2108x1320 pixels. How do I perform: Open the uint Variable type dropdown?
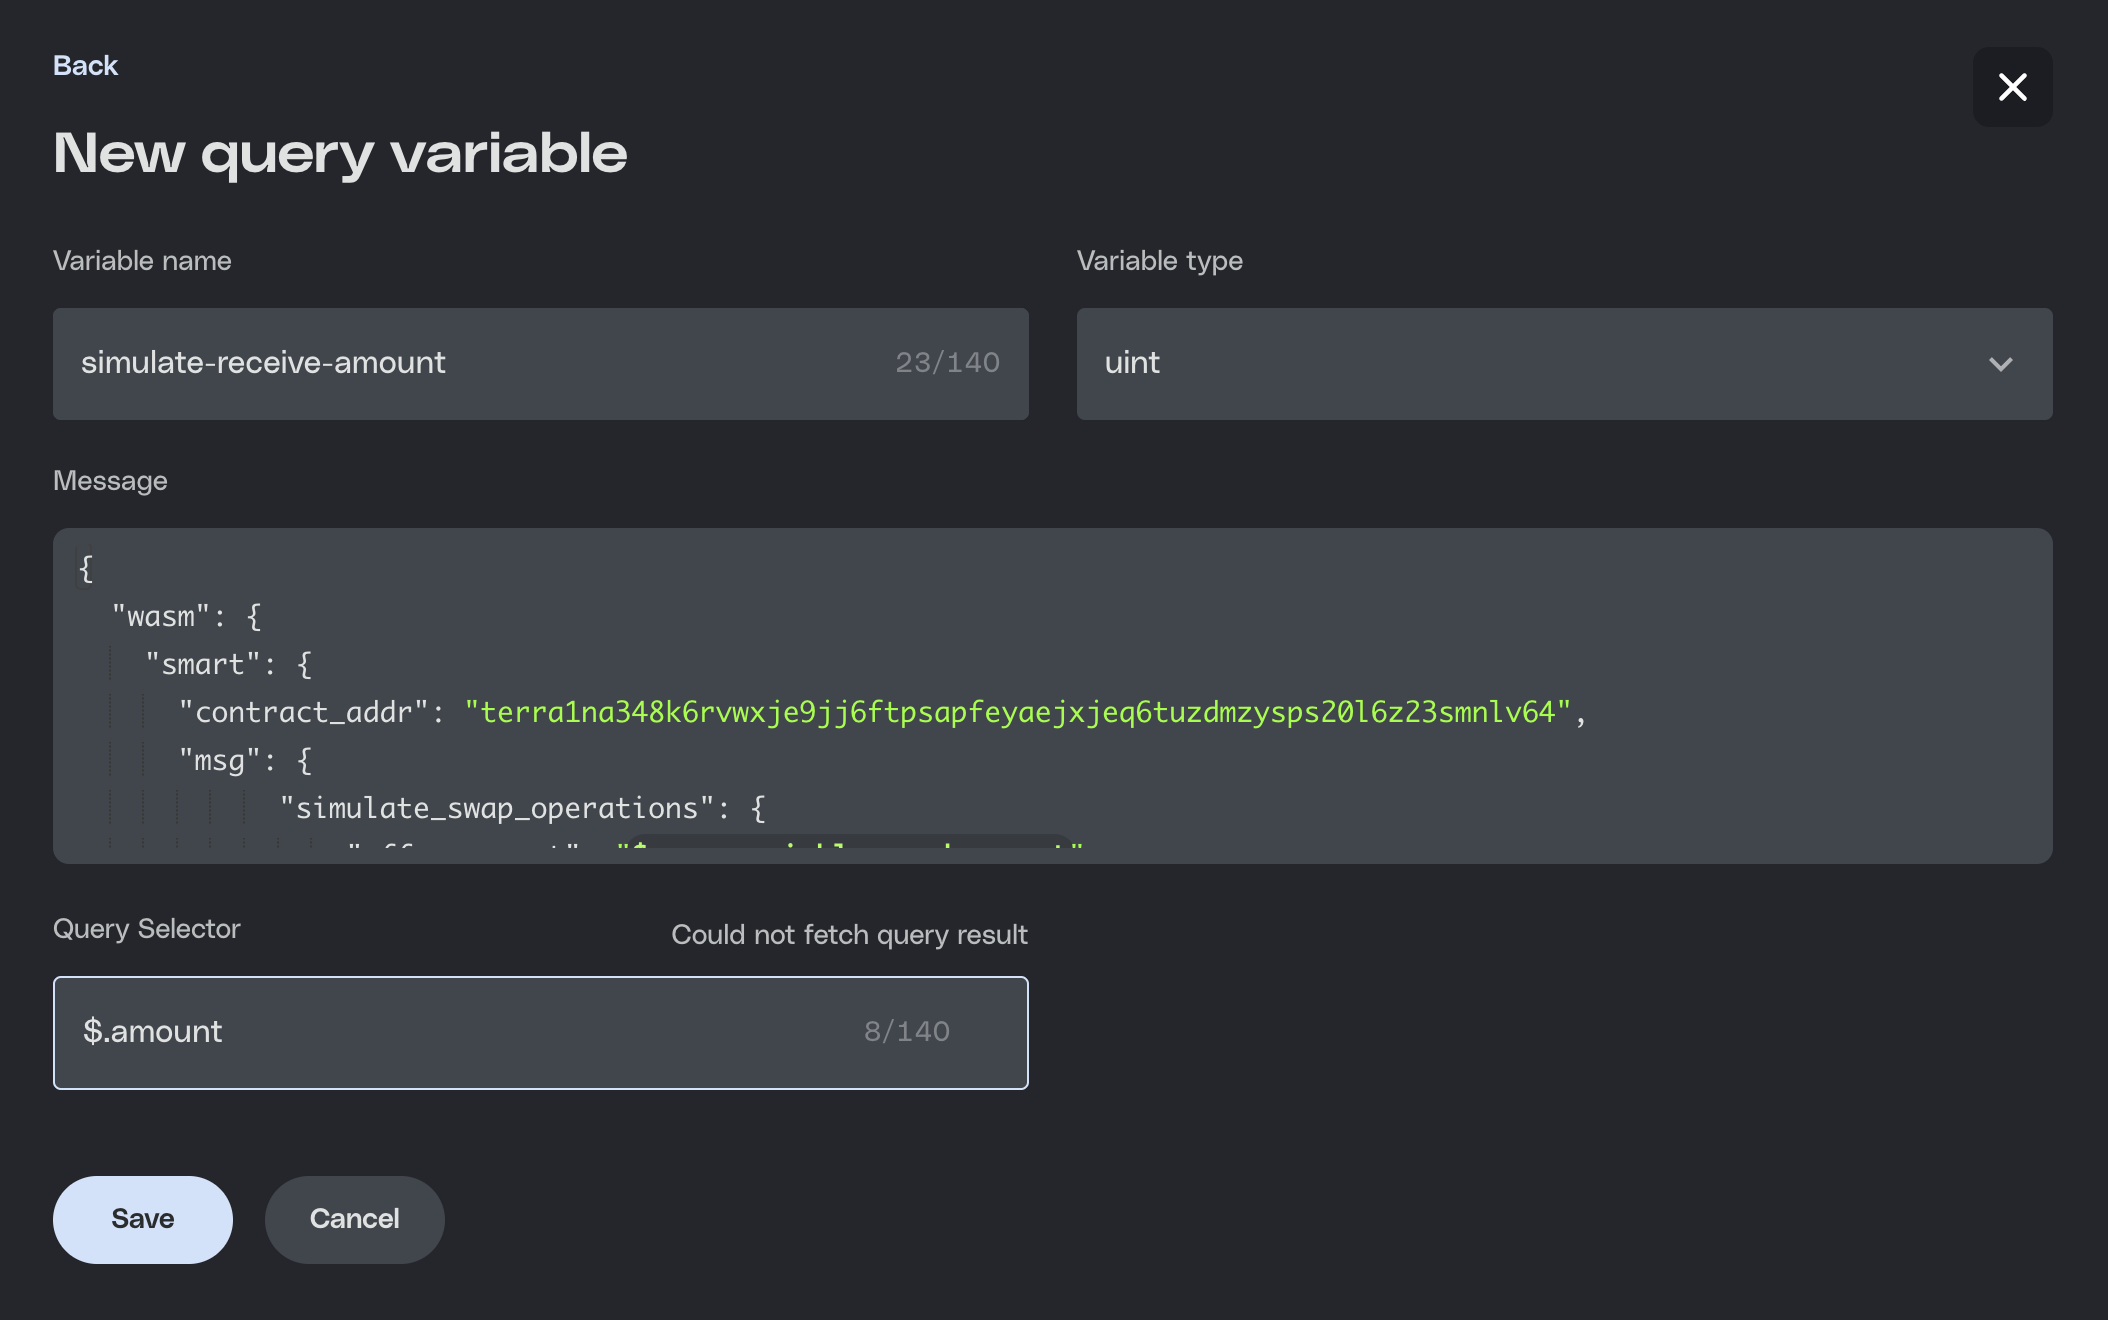[x=1540, y=364]
